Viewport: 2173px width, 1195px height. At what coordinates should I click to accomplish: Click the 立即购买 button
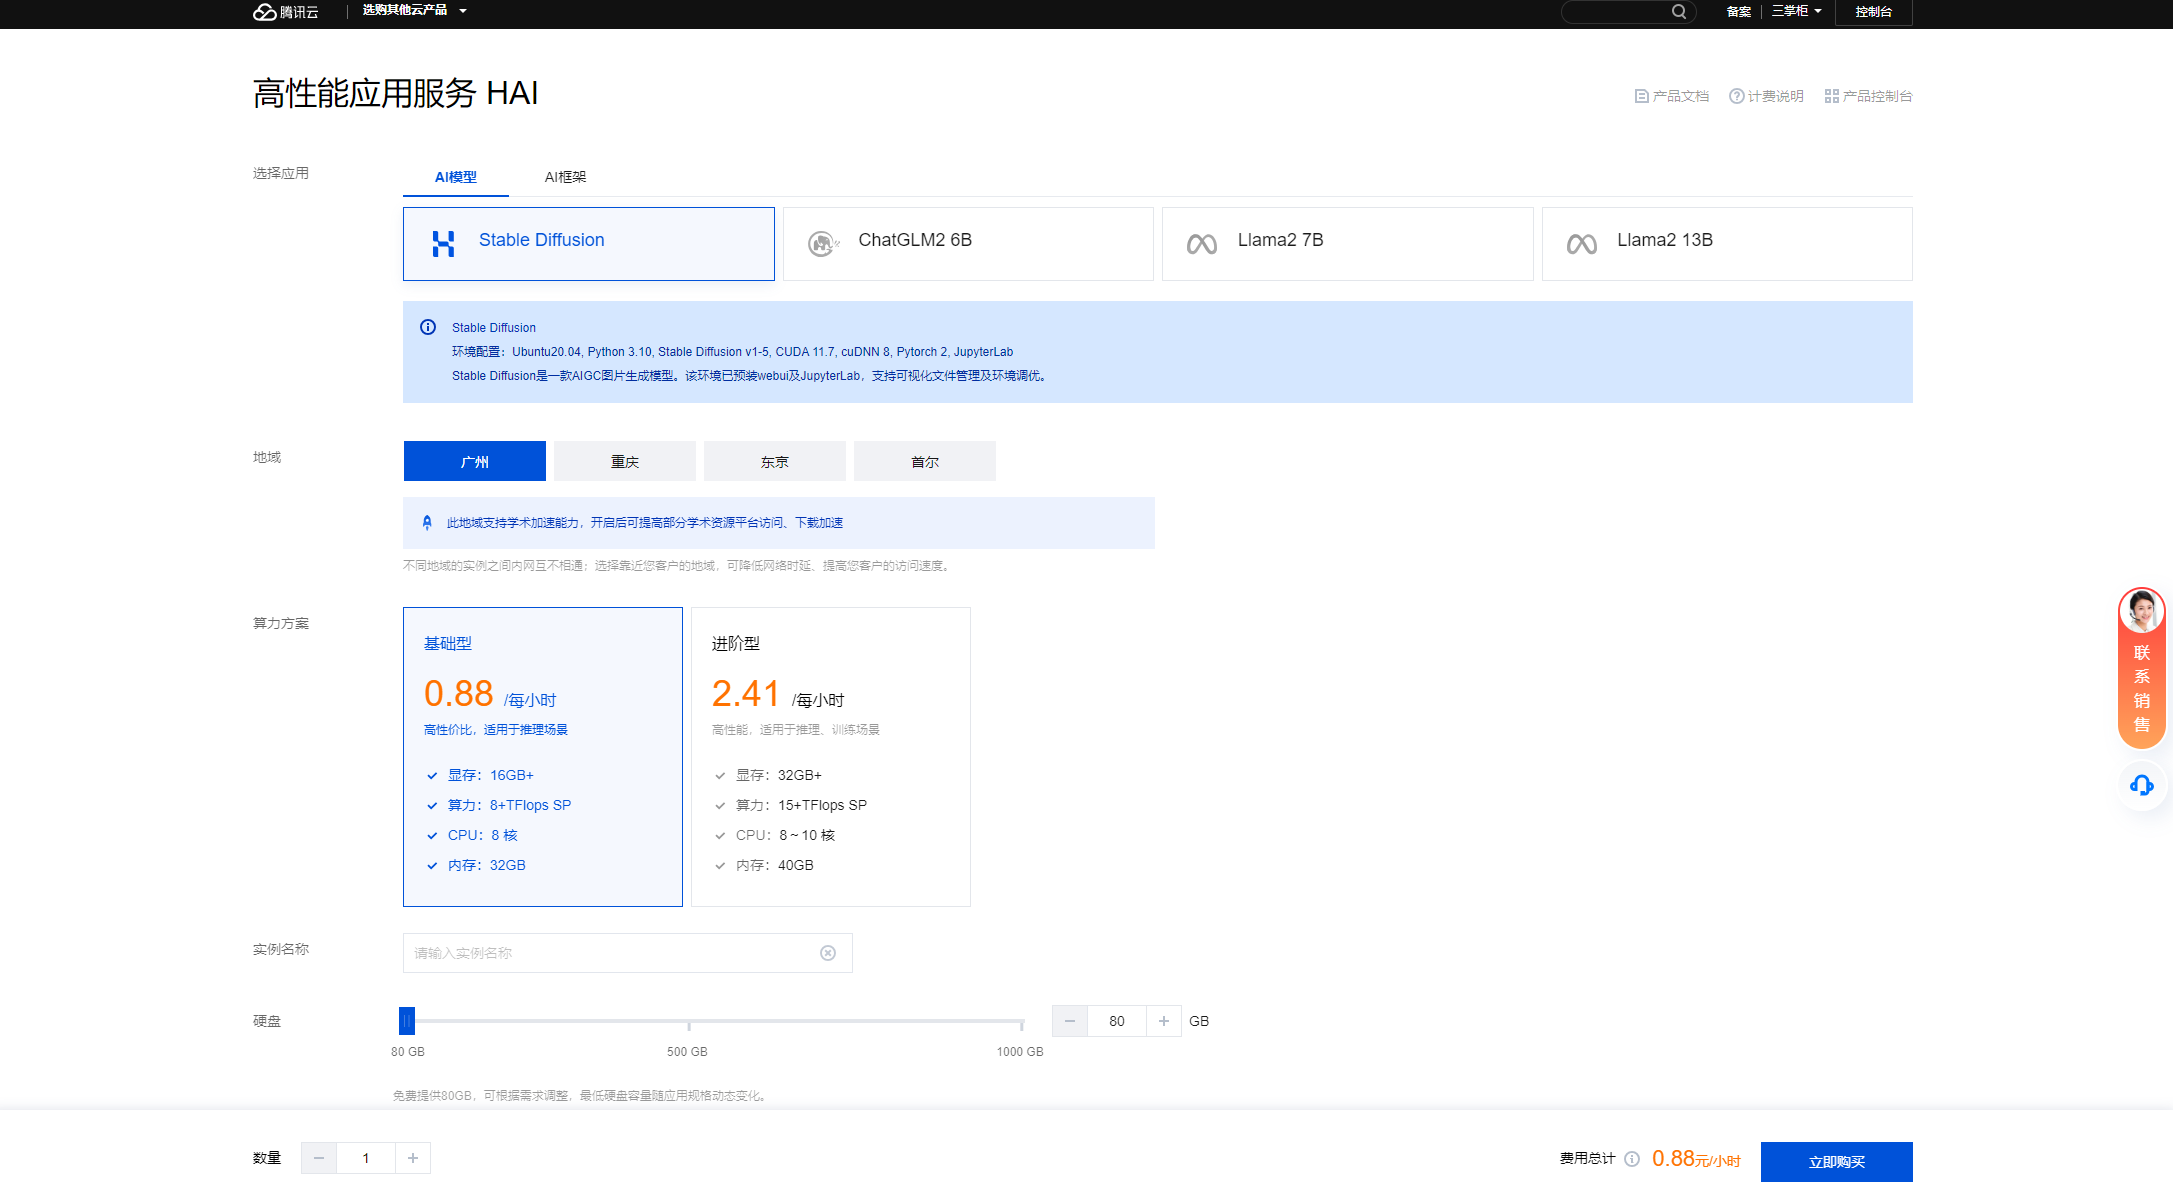coord(1836,1162)
